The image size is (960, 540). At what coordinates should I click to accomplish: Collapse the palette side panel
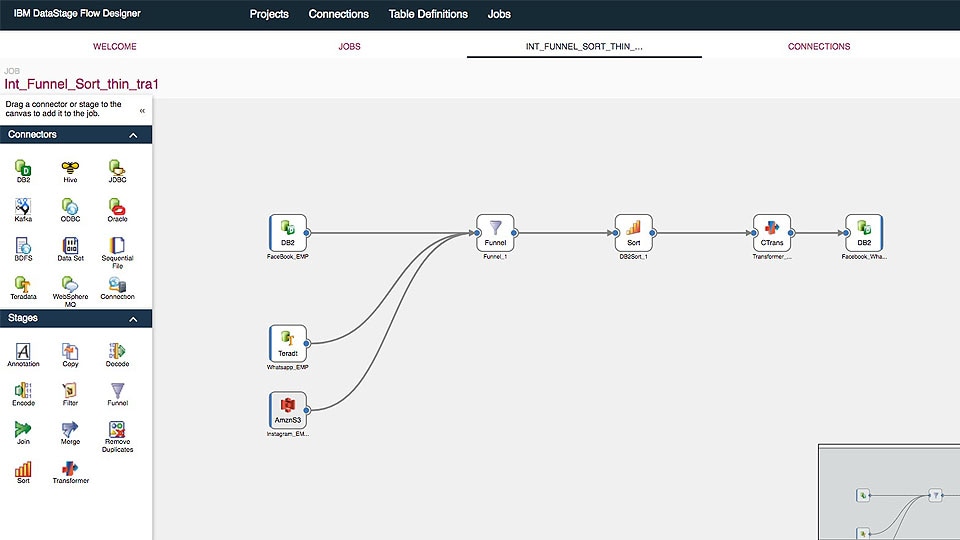coord(142,111)
